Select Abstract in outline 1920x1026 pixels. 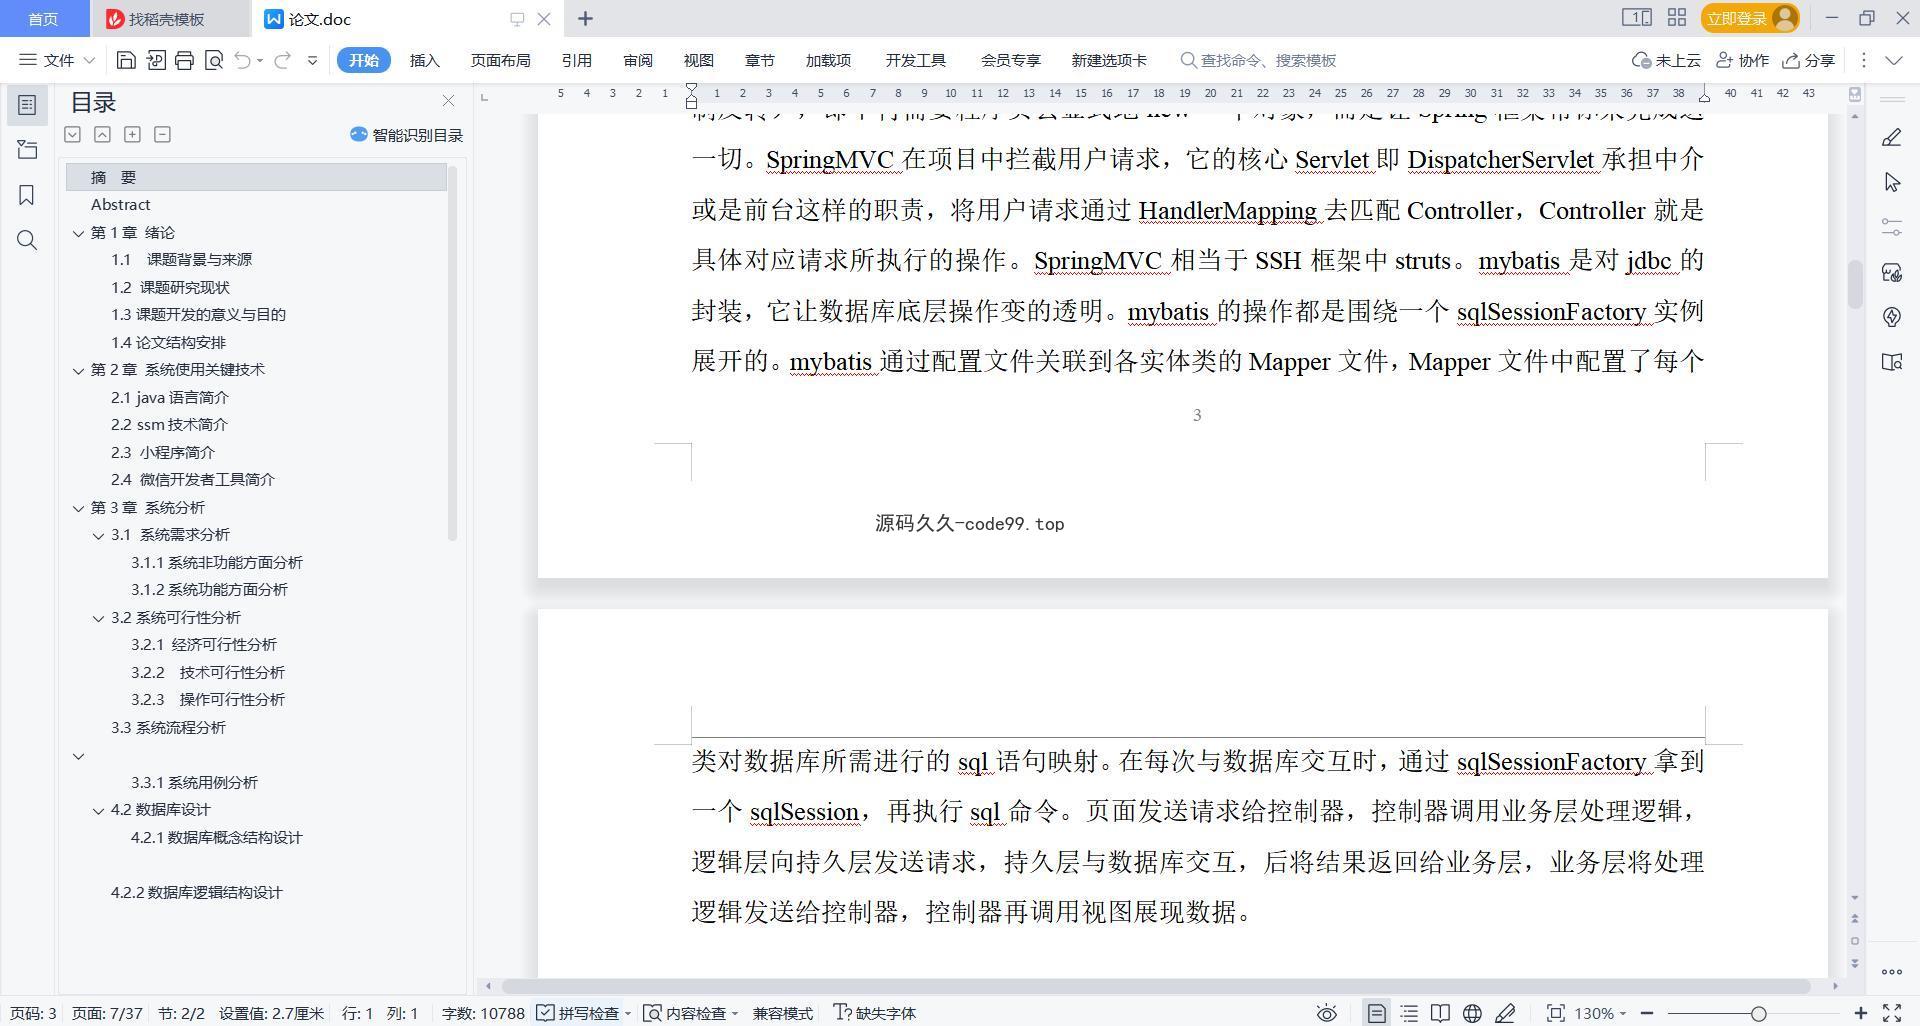click(x=120, y=204)
